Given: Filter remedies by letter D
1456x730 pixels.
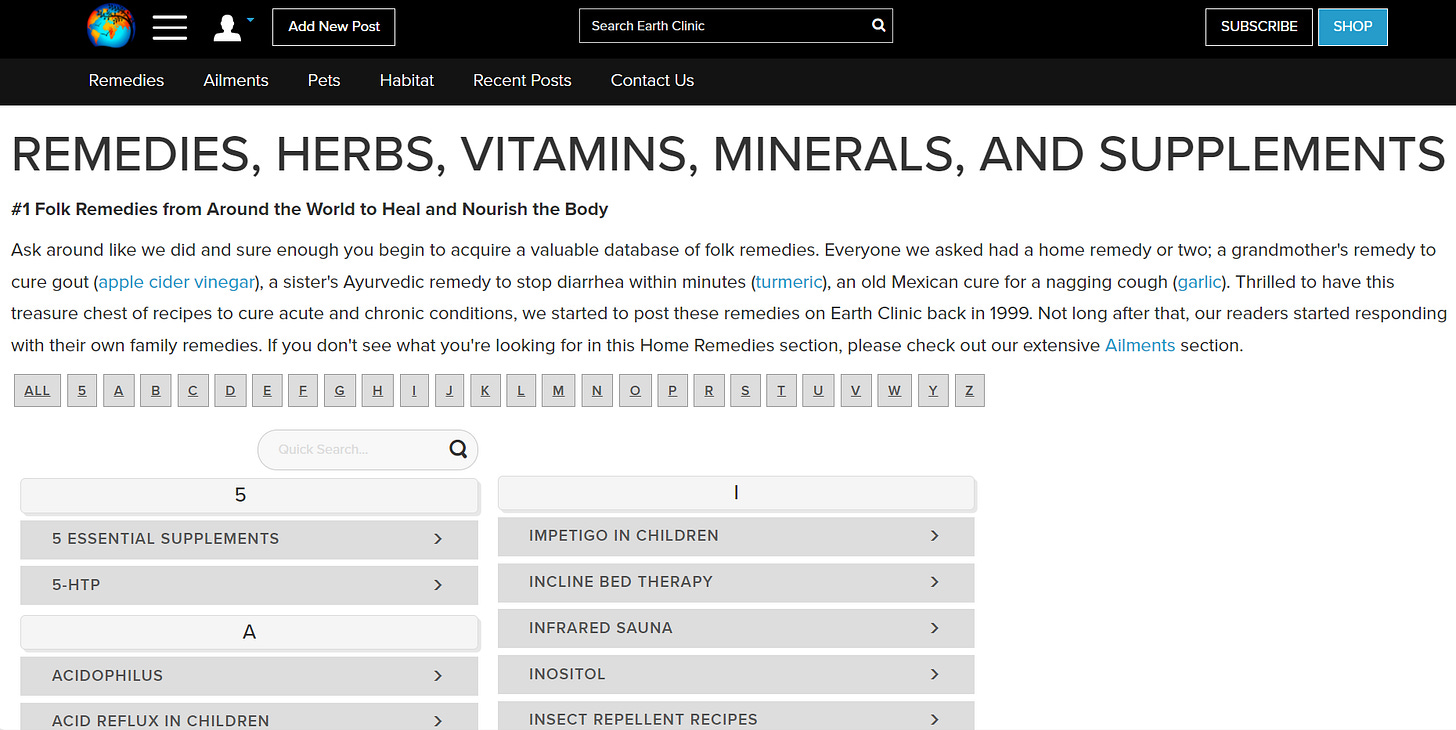Looking at the screenshot, I should click(230, 391).
